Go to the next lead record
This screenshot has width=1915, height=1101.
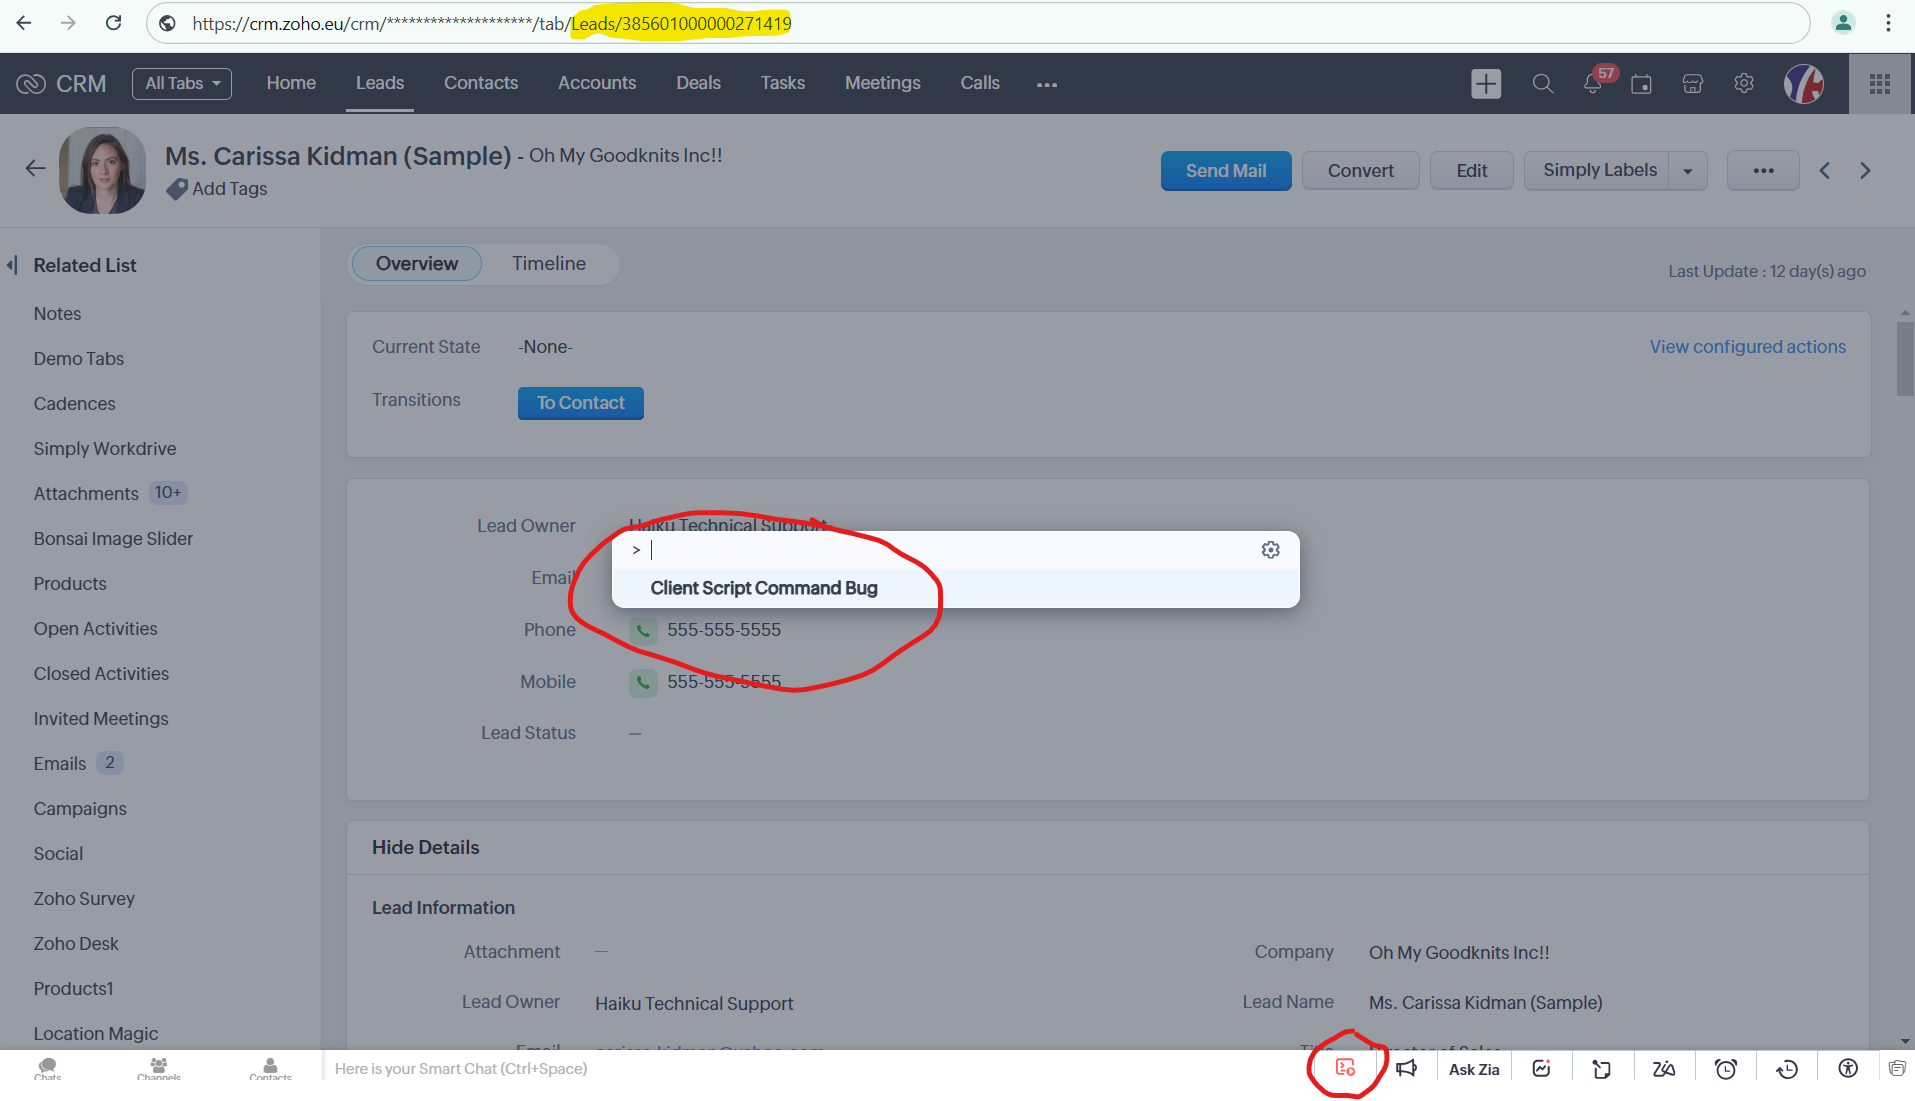tap(1865, 171)
